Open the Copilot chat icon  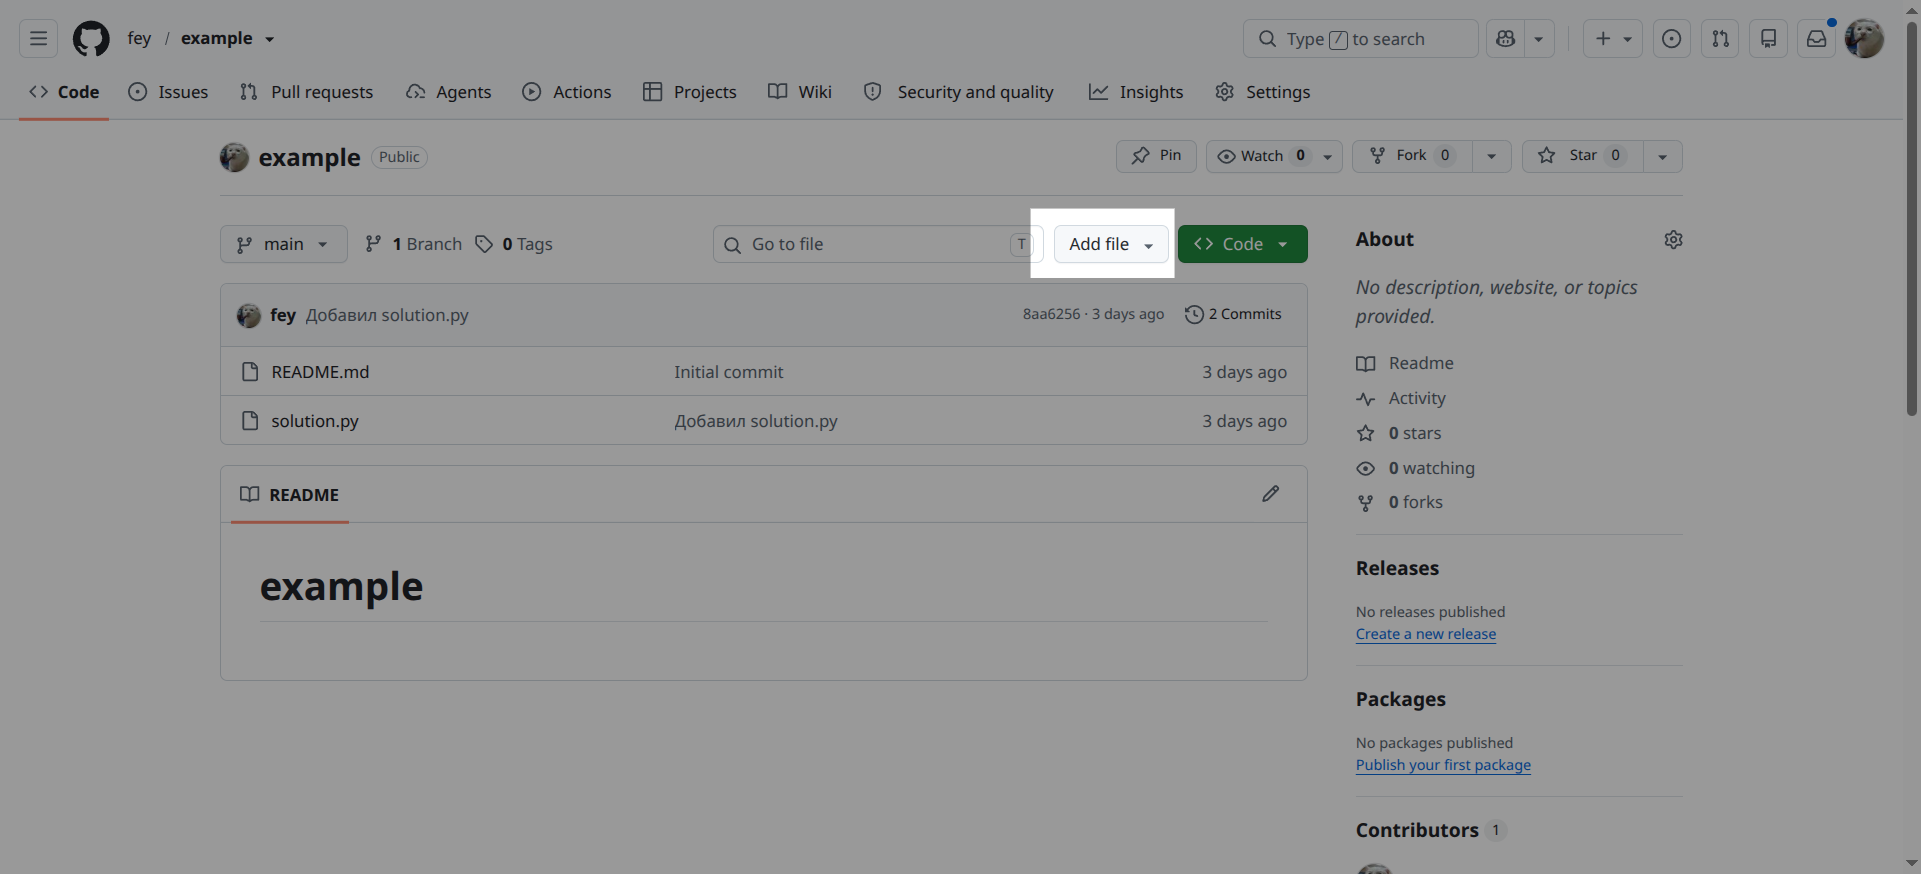pos(1506,39)
